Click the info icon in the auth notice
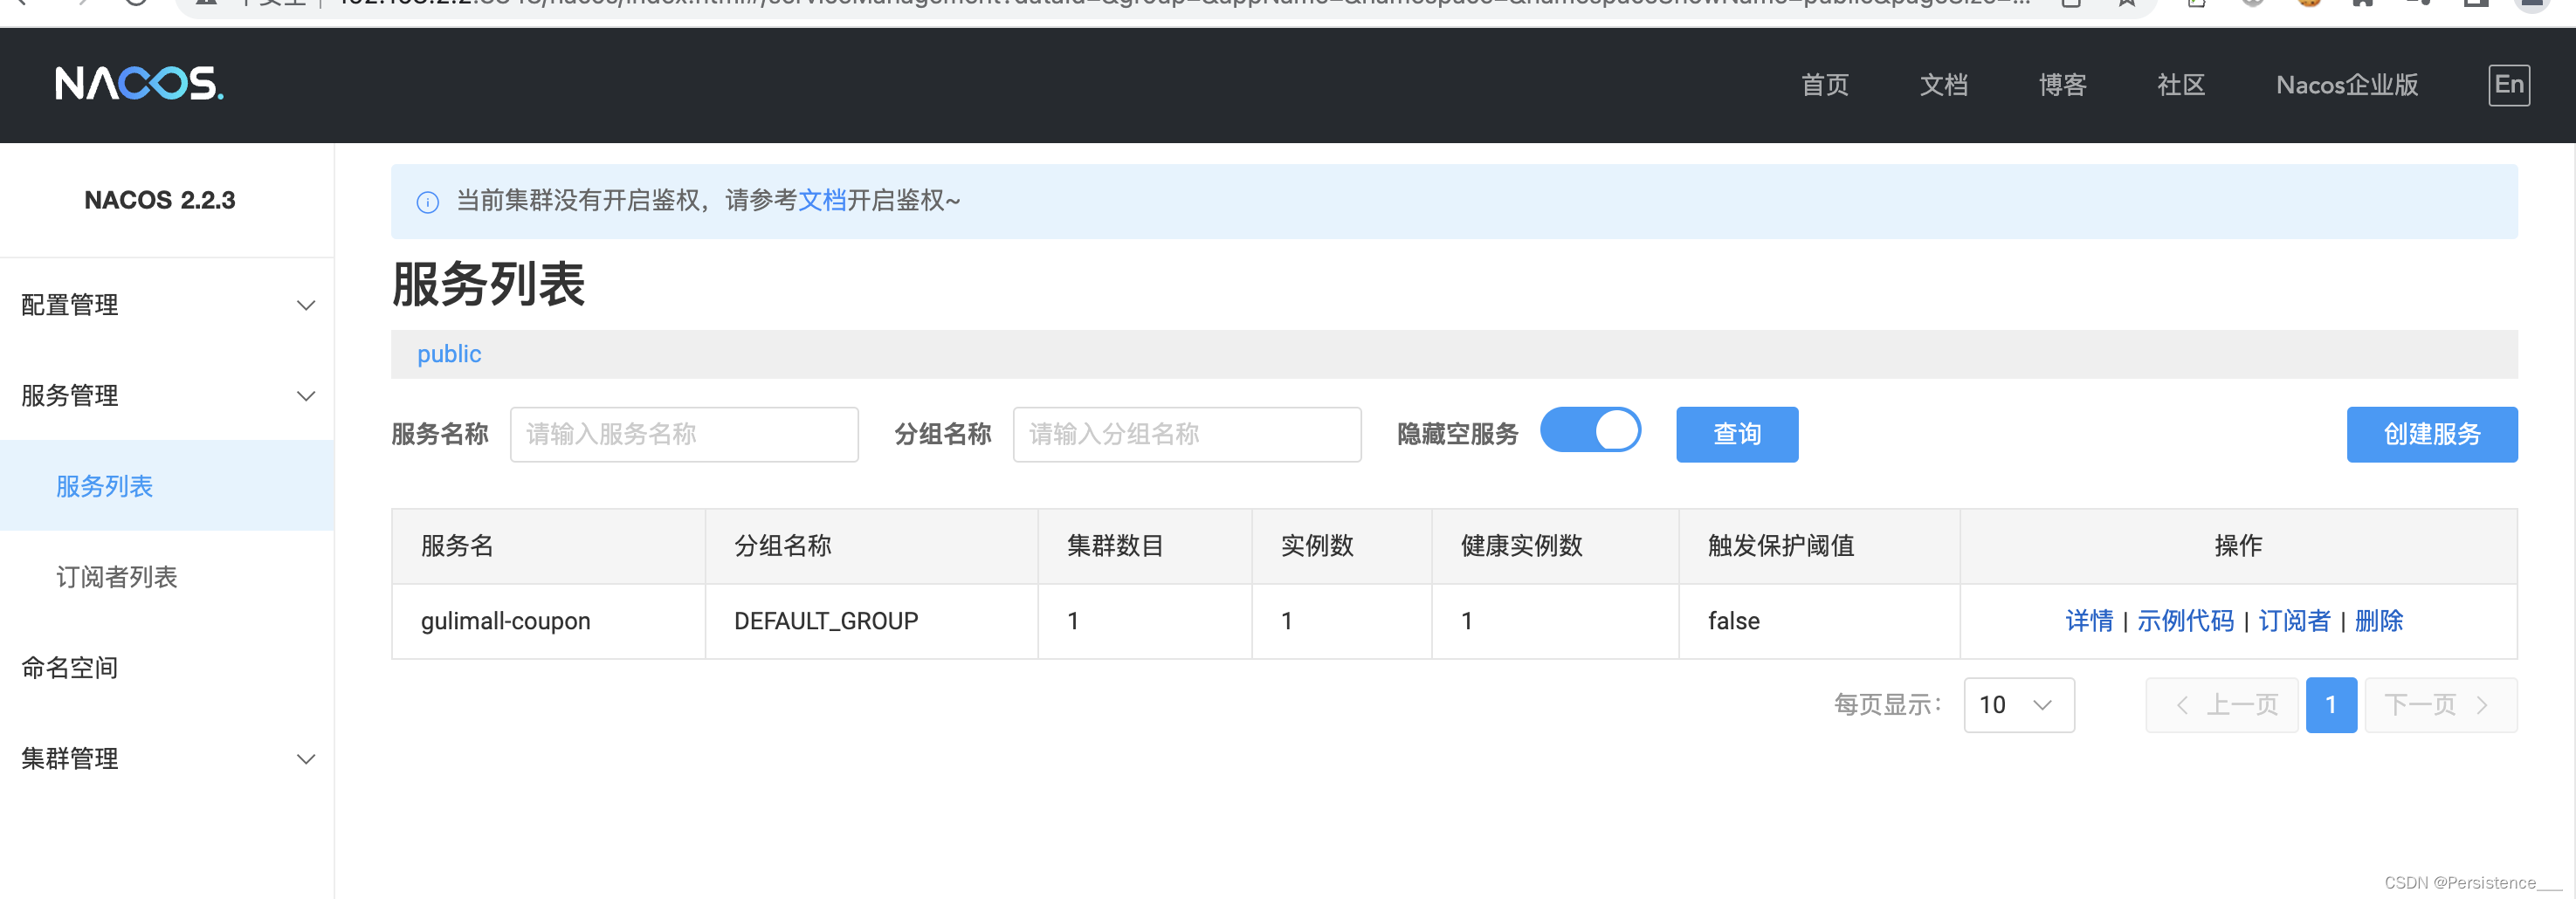Image resolution: width=2576 pixels, height=899 pixels. [427, 202]
